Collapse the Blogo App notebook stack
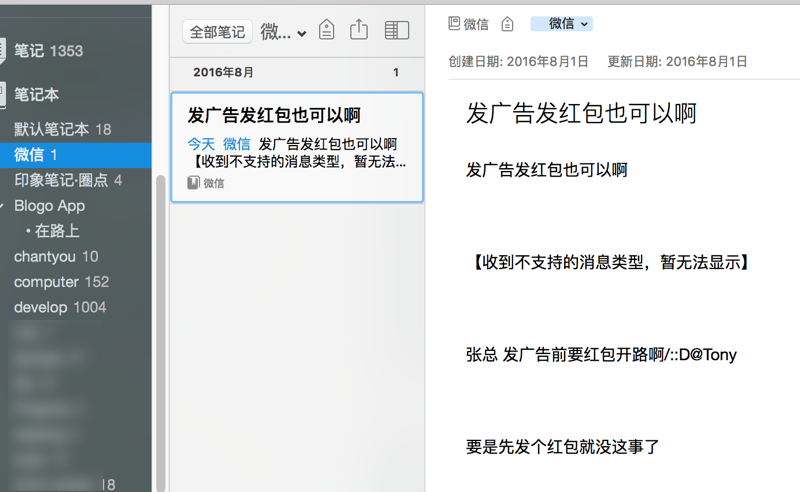The height and width of the screenshot is (492, 800). 3,206
